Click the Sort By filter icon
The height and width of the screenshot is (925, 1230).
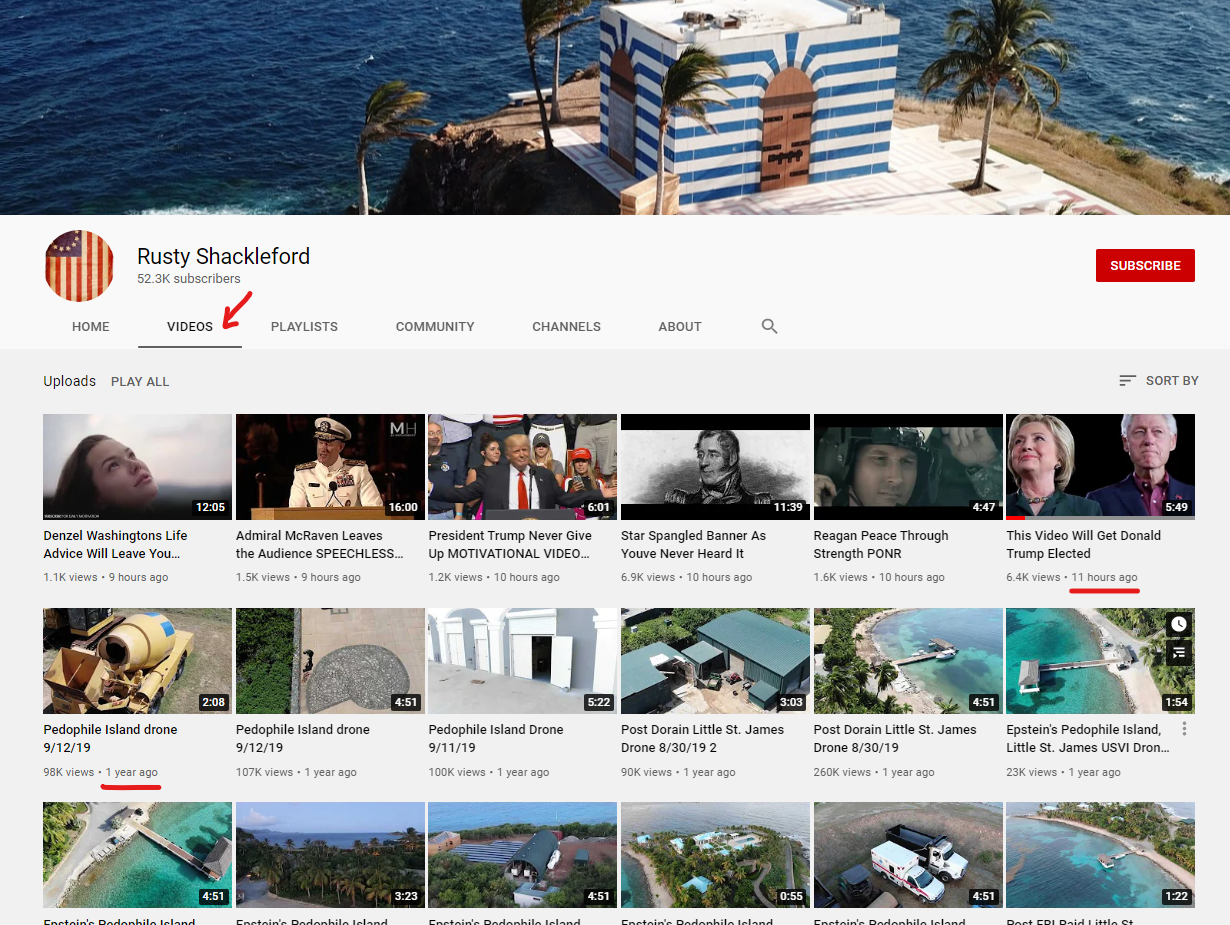tap(1128, 381)
